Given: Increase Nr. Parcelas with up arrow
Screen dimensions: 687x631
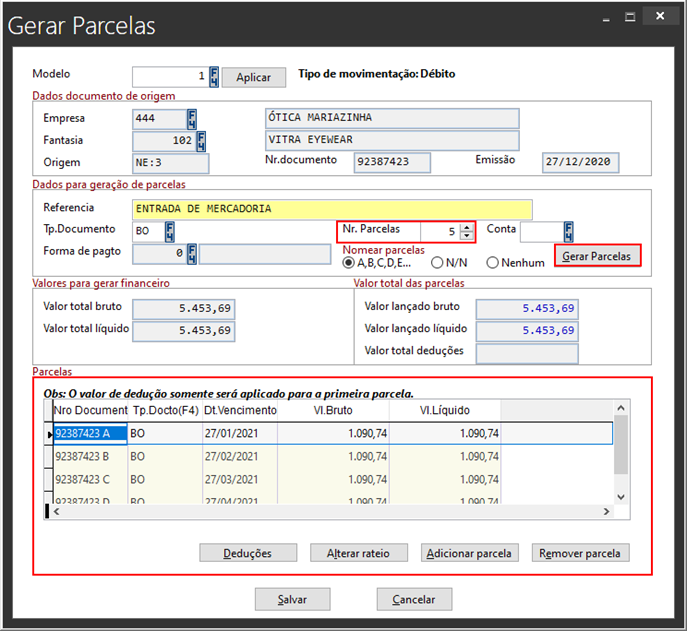Looking at the screenshot, I should click(466, 227).
